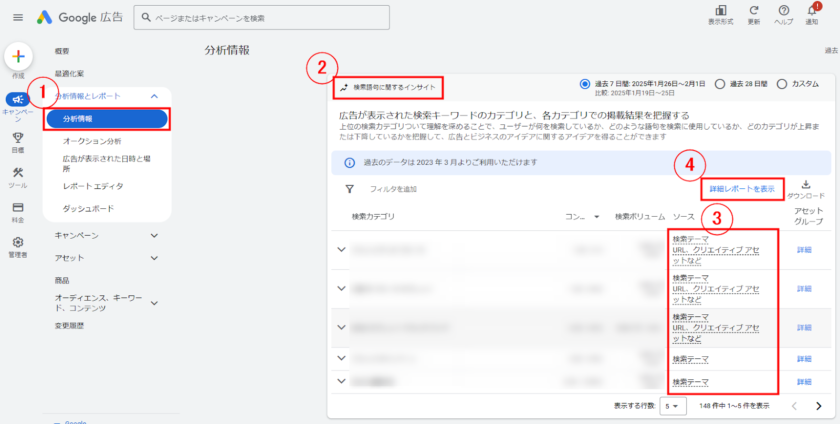The image size is (840, 424).
Task: Open the Campaigns megaphone icon in sidebar
Action: 18,99
